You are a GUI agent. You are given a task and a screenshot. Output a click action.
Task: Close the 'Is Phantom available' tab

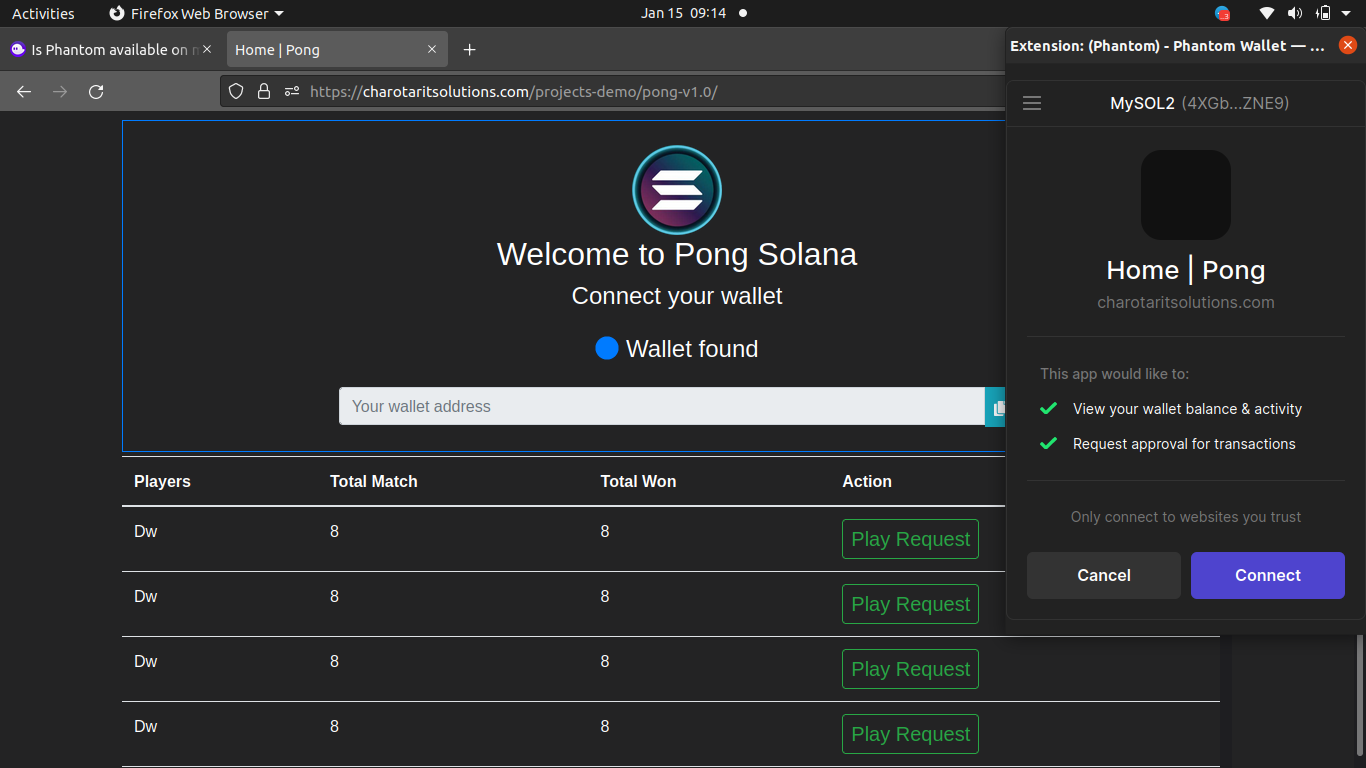tap(207, 49)
